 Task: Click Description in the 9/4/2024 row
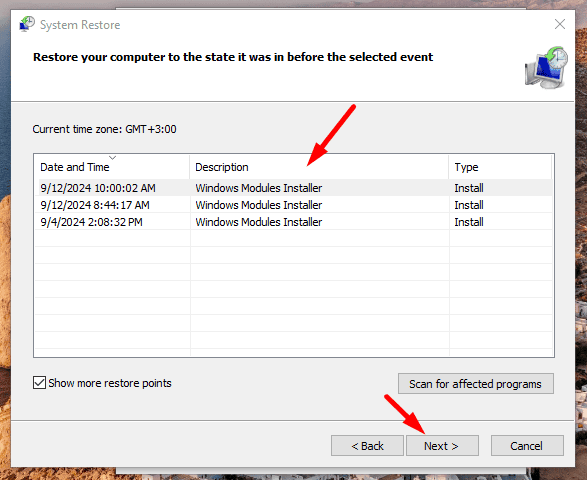coord(259,222)
